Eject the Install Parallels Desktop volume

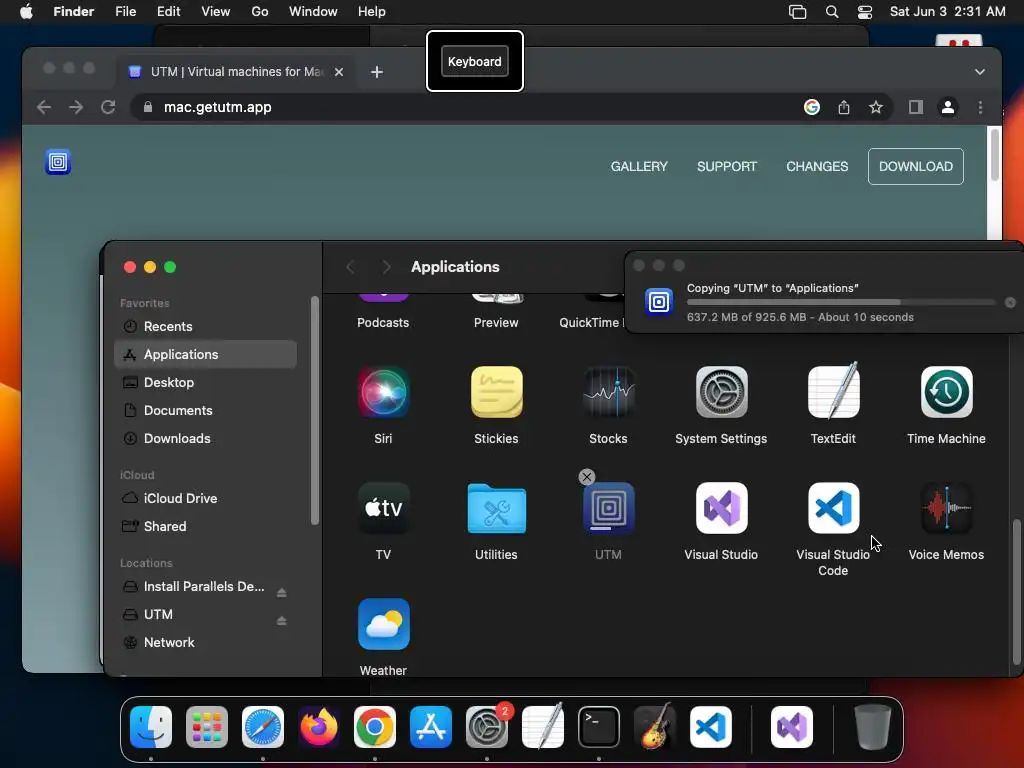click(281, 592)
